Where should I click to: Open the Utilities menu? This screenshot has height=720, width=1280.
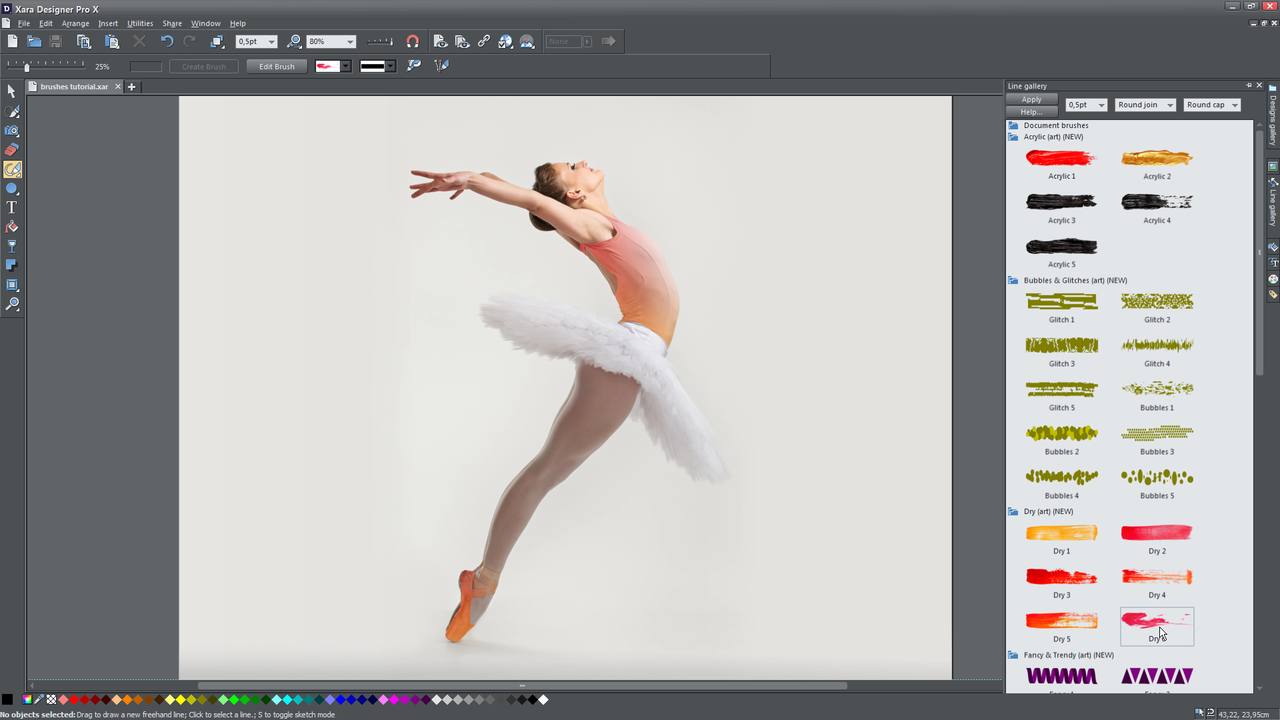140,23
